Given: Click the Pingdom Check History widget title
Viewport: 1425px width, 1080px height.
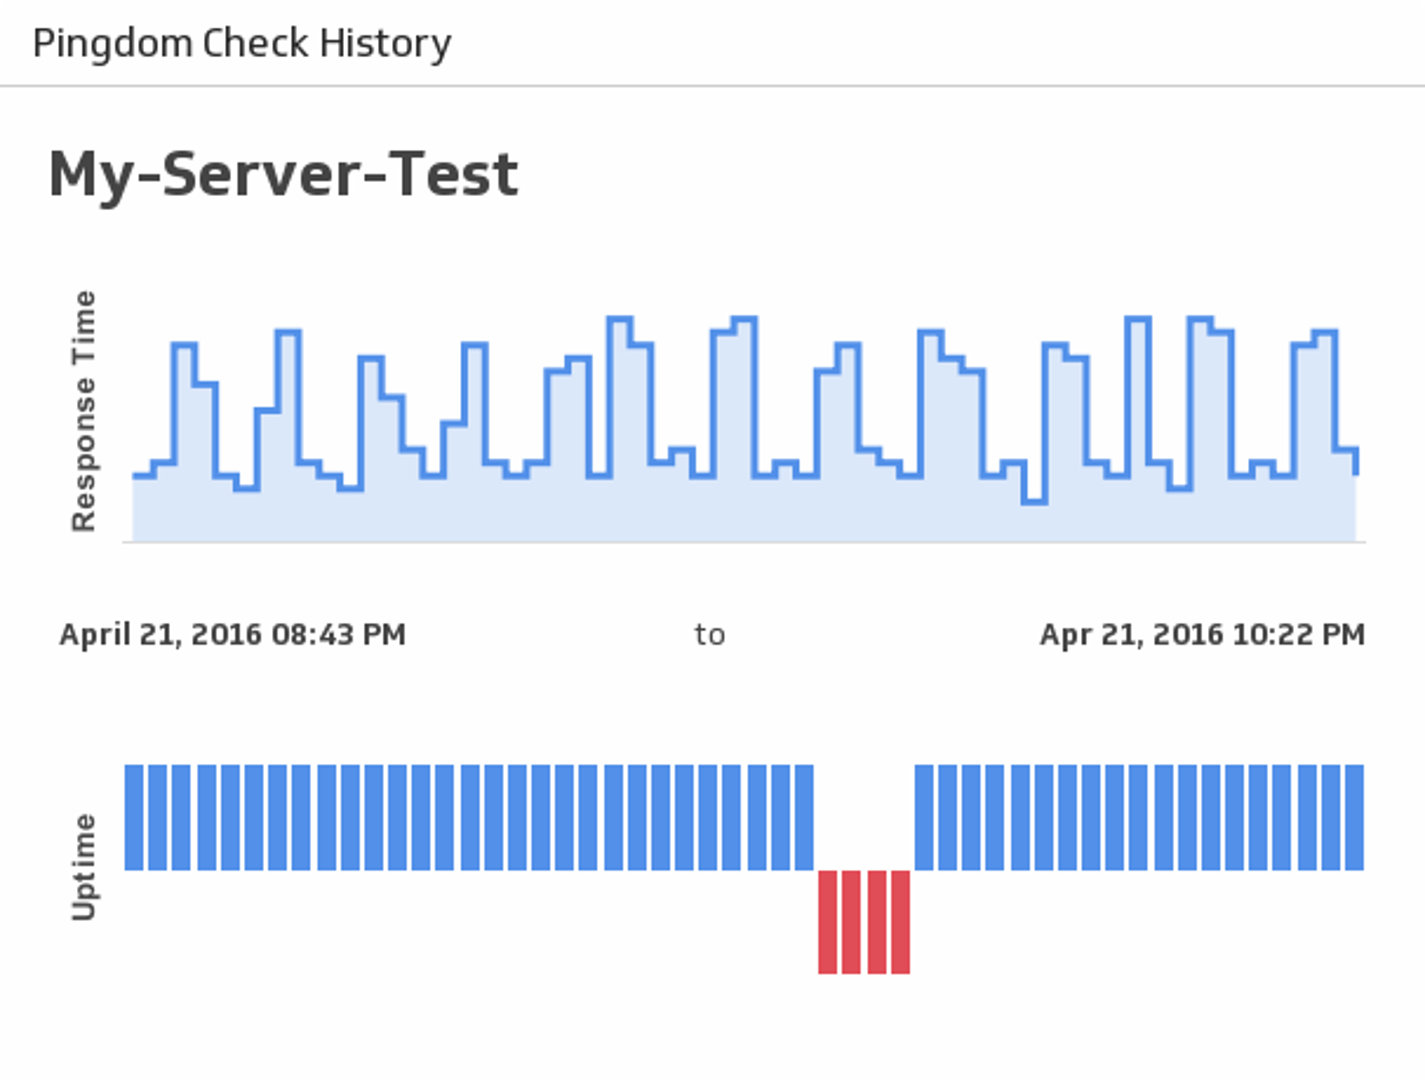Looking at the screenshot, I should click(x=241, y=43).
